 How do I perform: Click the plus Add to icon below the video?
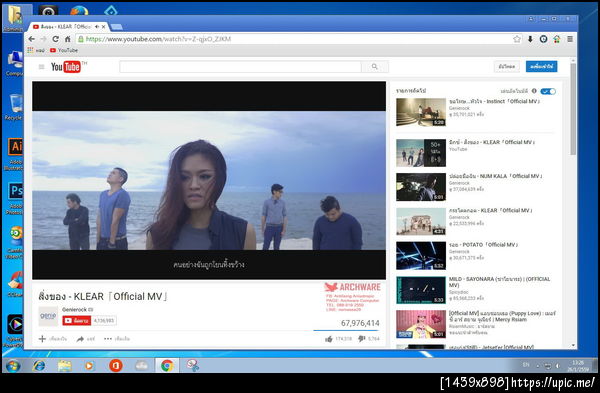point(42,339)
